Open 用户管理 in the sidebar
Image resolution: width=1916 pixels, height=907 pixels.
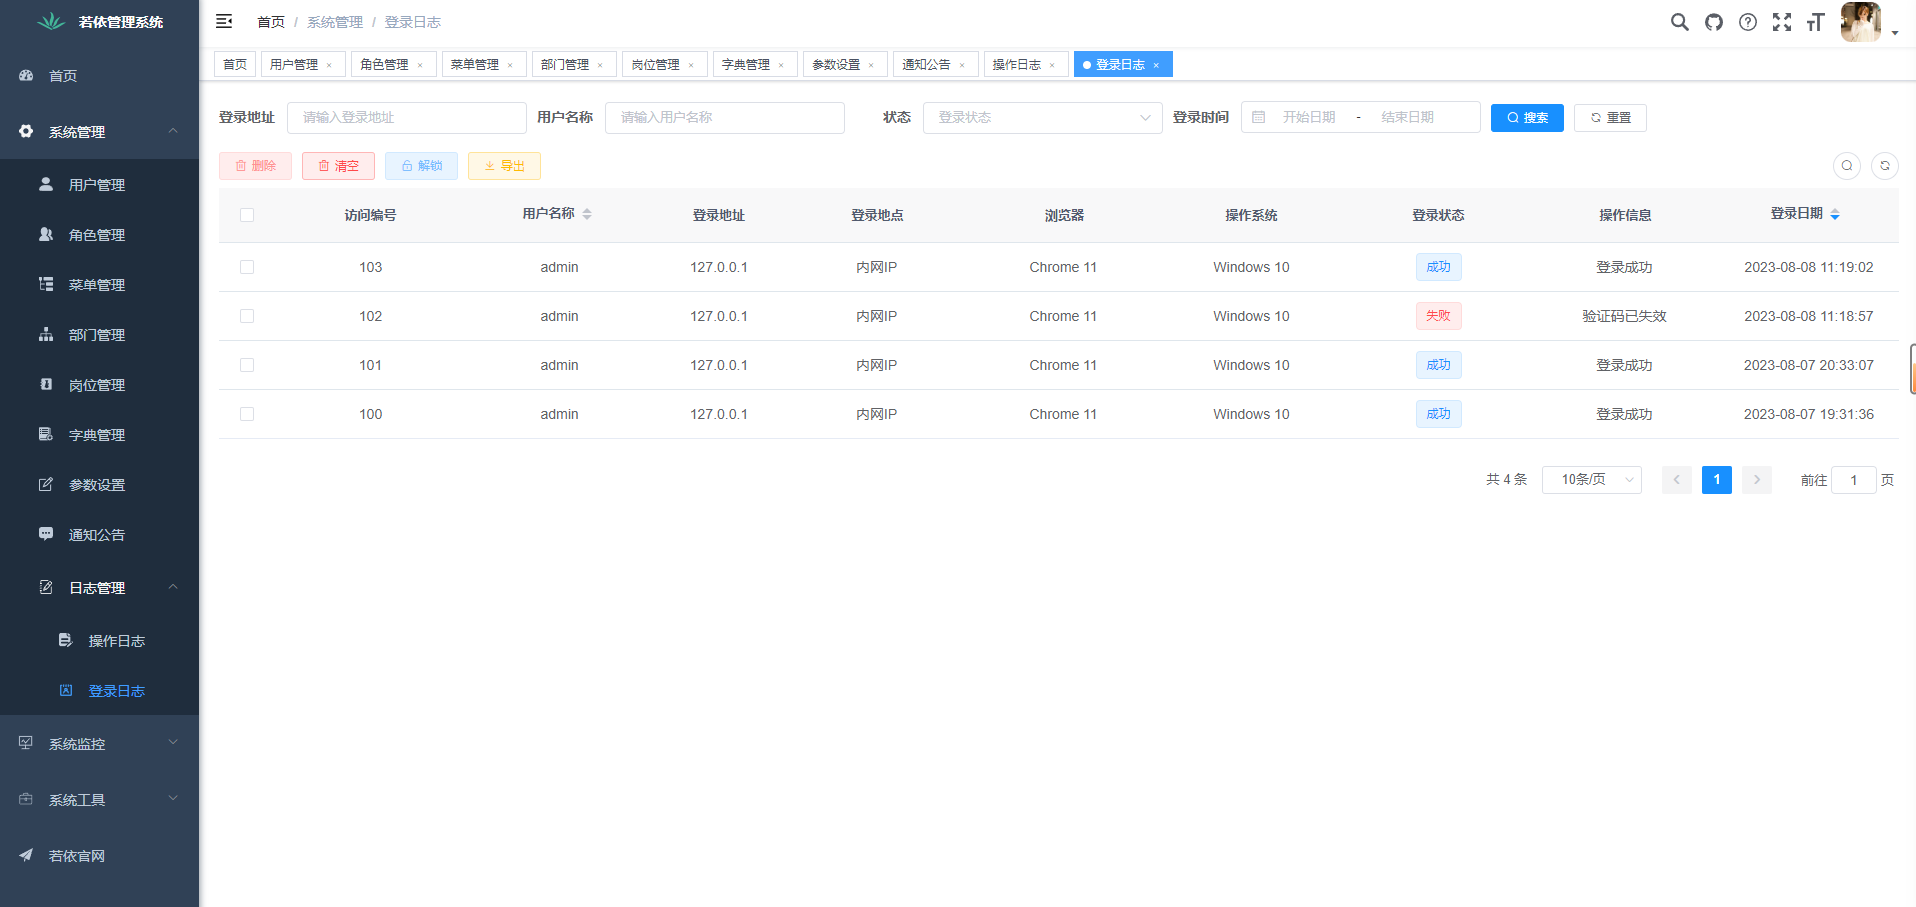tap(99, 185)
